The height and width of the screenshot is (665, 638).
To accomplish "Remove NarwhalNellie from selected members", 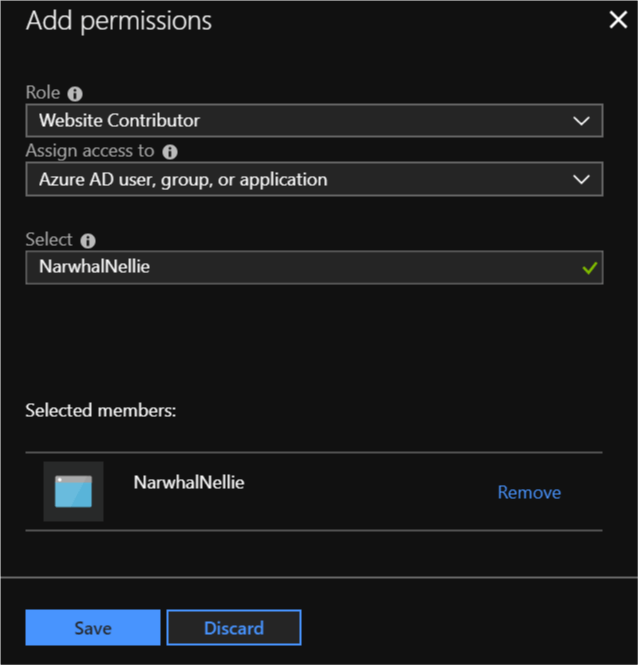I will 529,492.
